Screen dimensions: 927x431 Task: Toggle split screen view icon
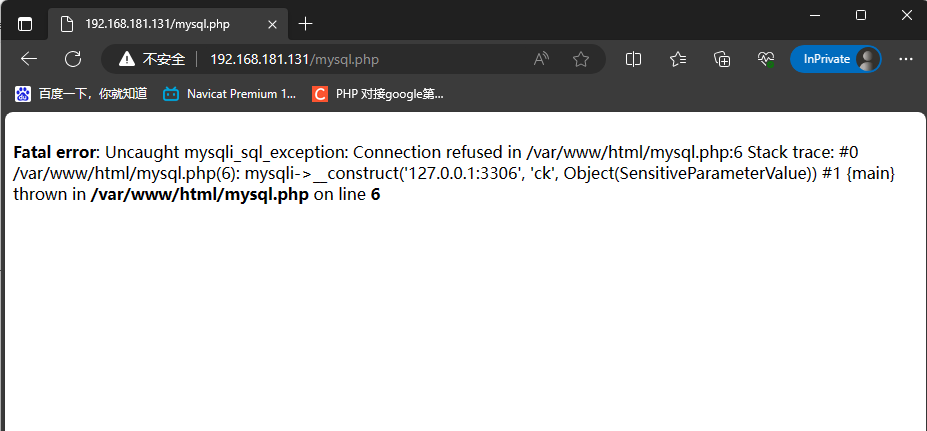[x=633, y=59]
